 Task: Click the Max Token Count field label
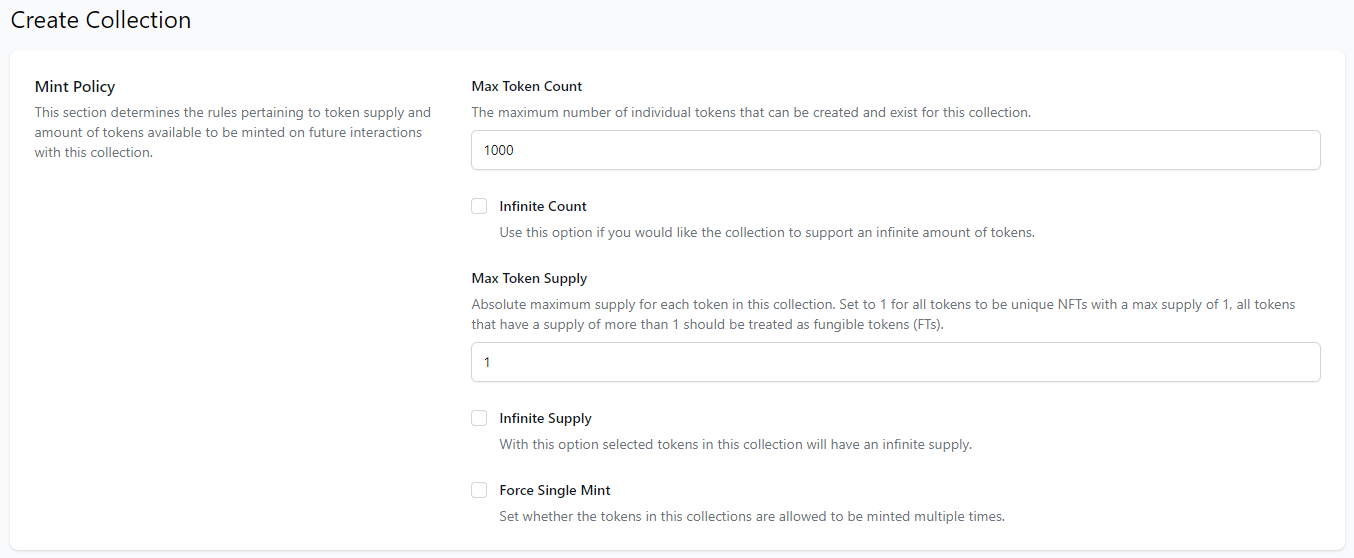(x=527, y=86)
